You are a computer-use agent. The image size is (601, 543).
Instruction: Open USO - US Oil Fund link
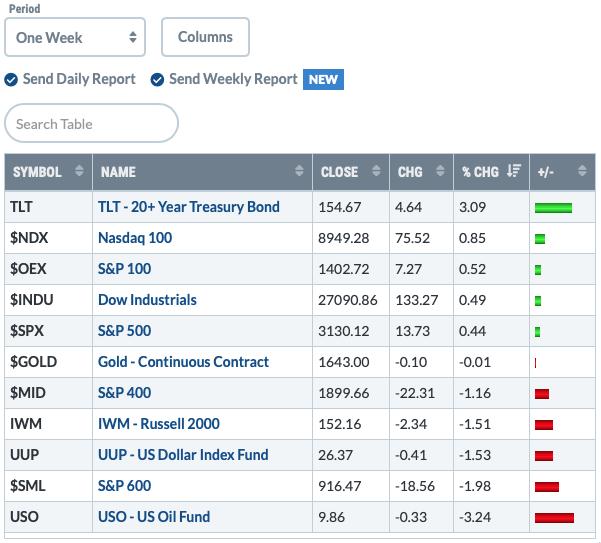[154, 517]
